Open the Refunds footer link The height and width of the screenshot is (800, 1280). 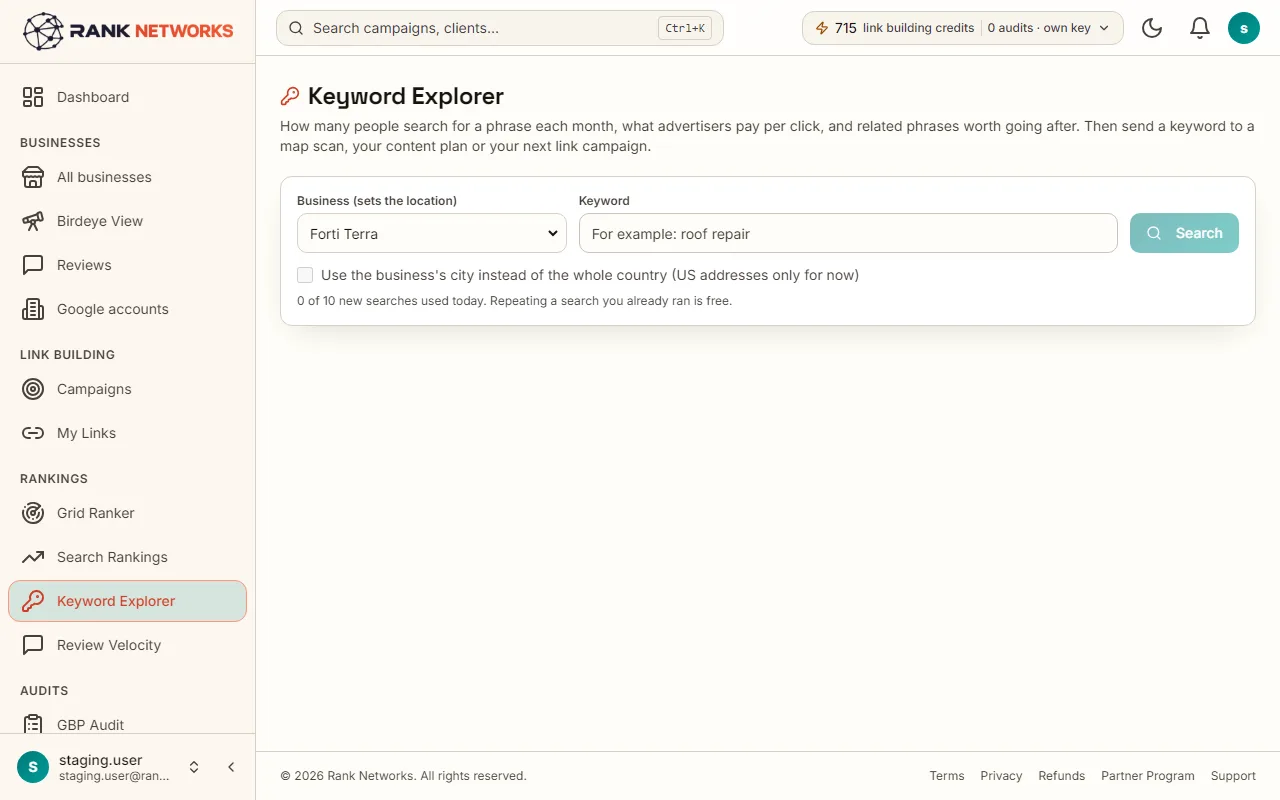tap(1062, 776)
